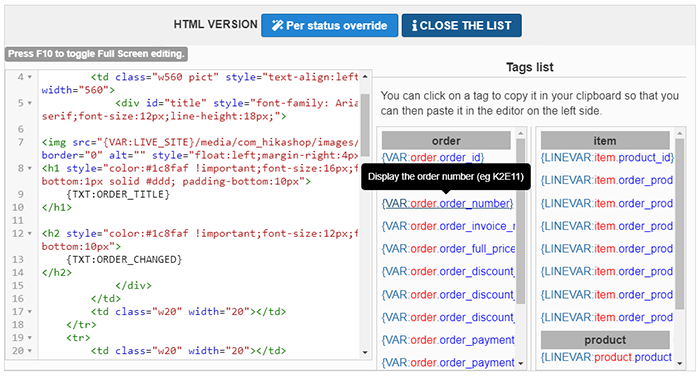
Task: Click item list scroll up arrow
Action: click(679, 134)
